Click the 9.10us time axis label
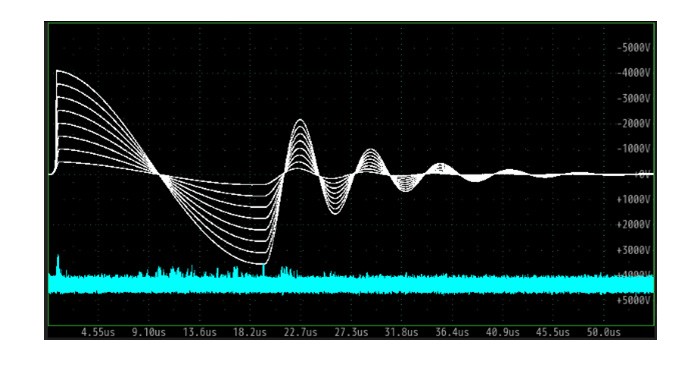Screen dimensions: 700x365 [149, 332]
